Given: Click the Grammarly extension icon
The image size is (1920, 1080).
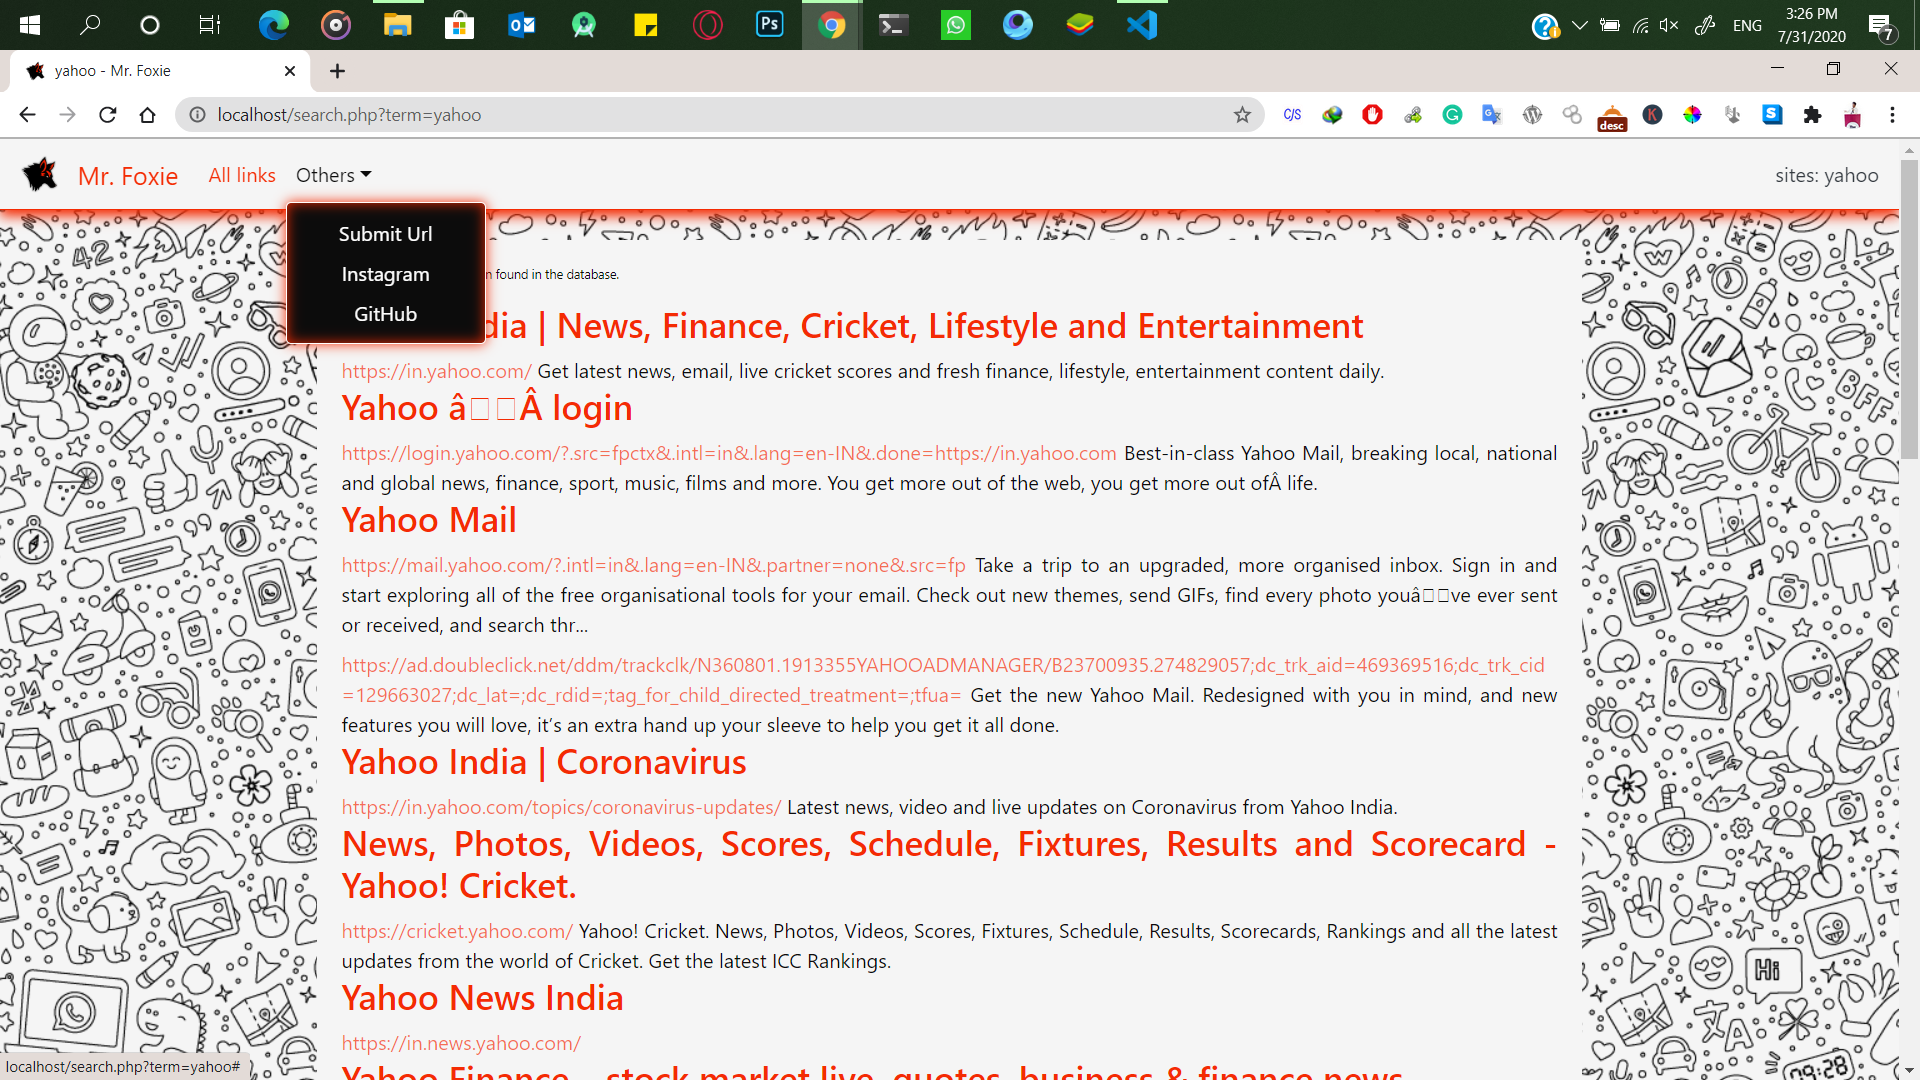Looking at the screenshot, I should click(x=1452, y=115).
